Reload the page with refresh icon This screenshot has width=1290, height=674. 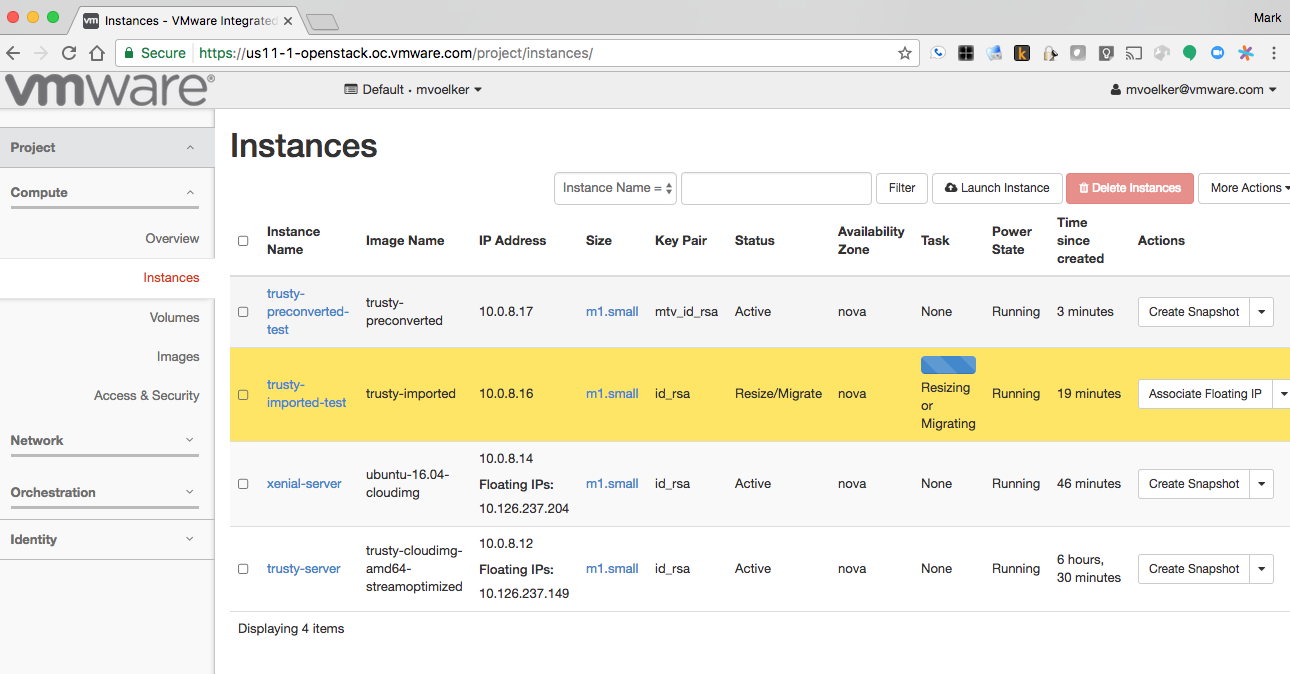(69, 53)
